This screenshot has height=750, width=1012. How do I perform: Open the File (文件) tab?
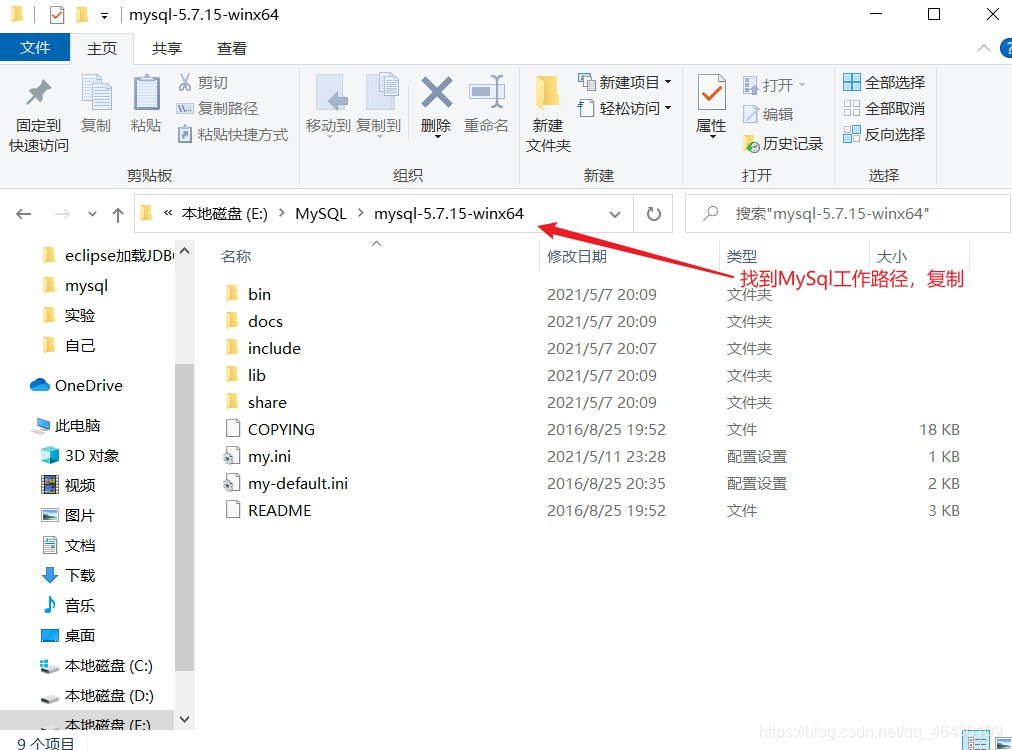(35, 48)
